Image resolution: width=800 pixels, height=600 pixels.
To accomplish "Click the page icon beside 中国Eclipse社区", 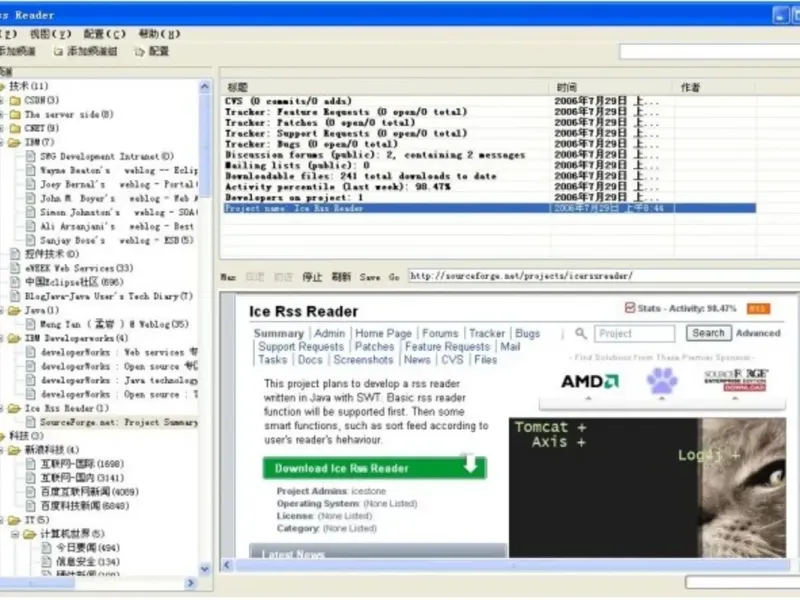I will (15, 282).
